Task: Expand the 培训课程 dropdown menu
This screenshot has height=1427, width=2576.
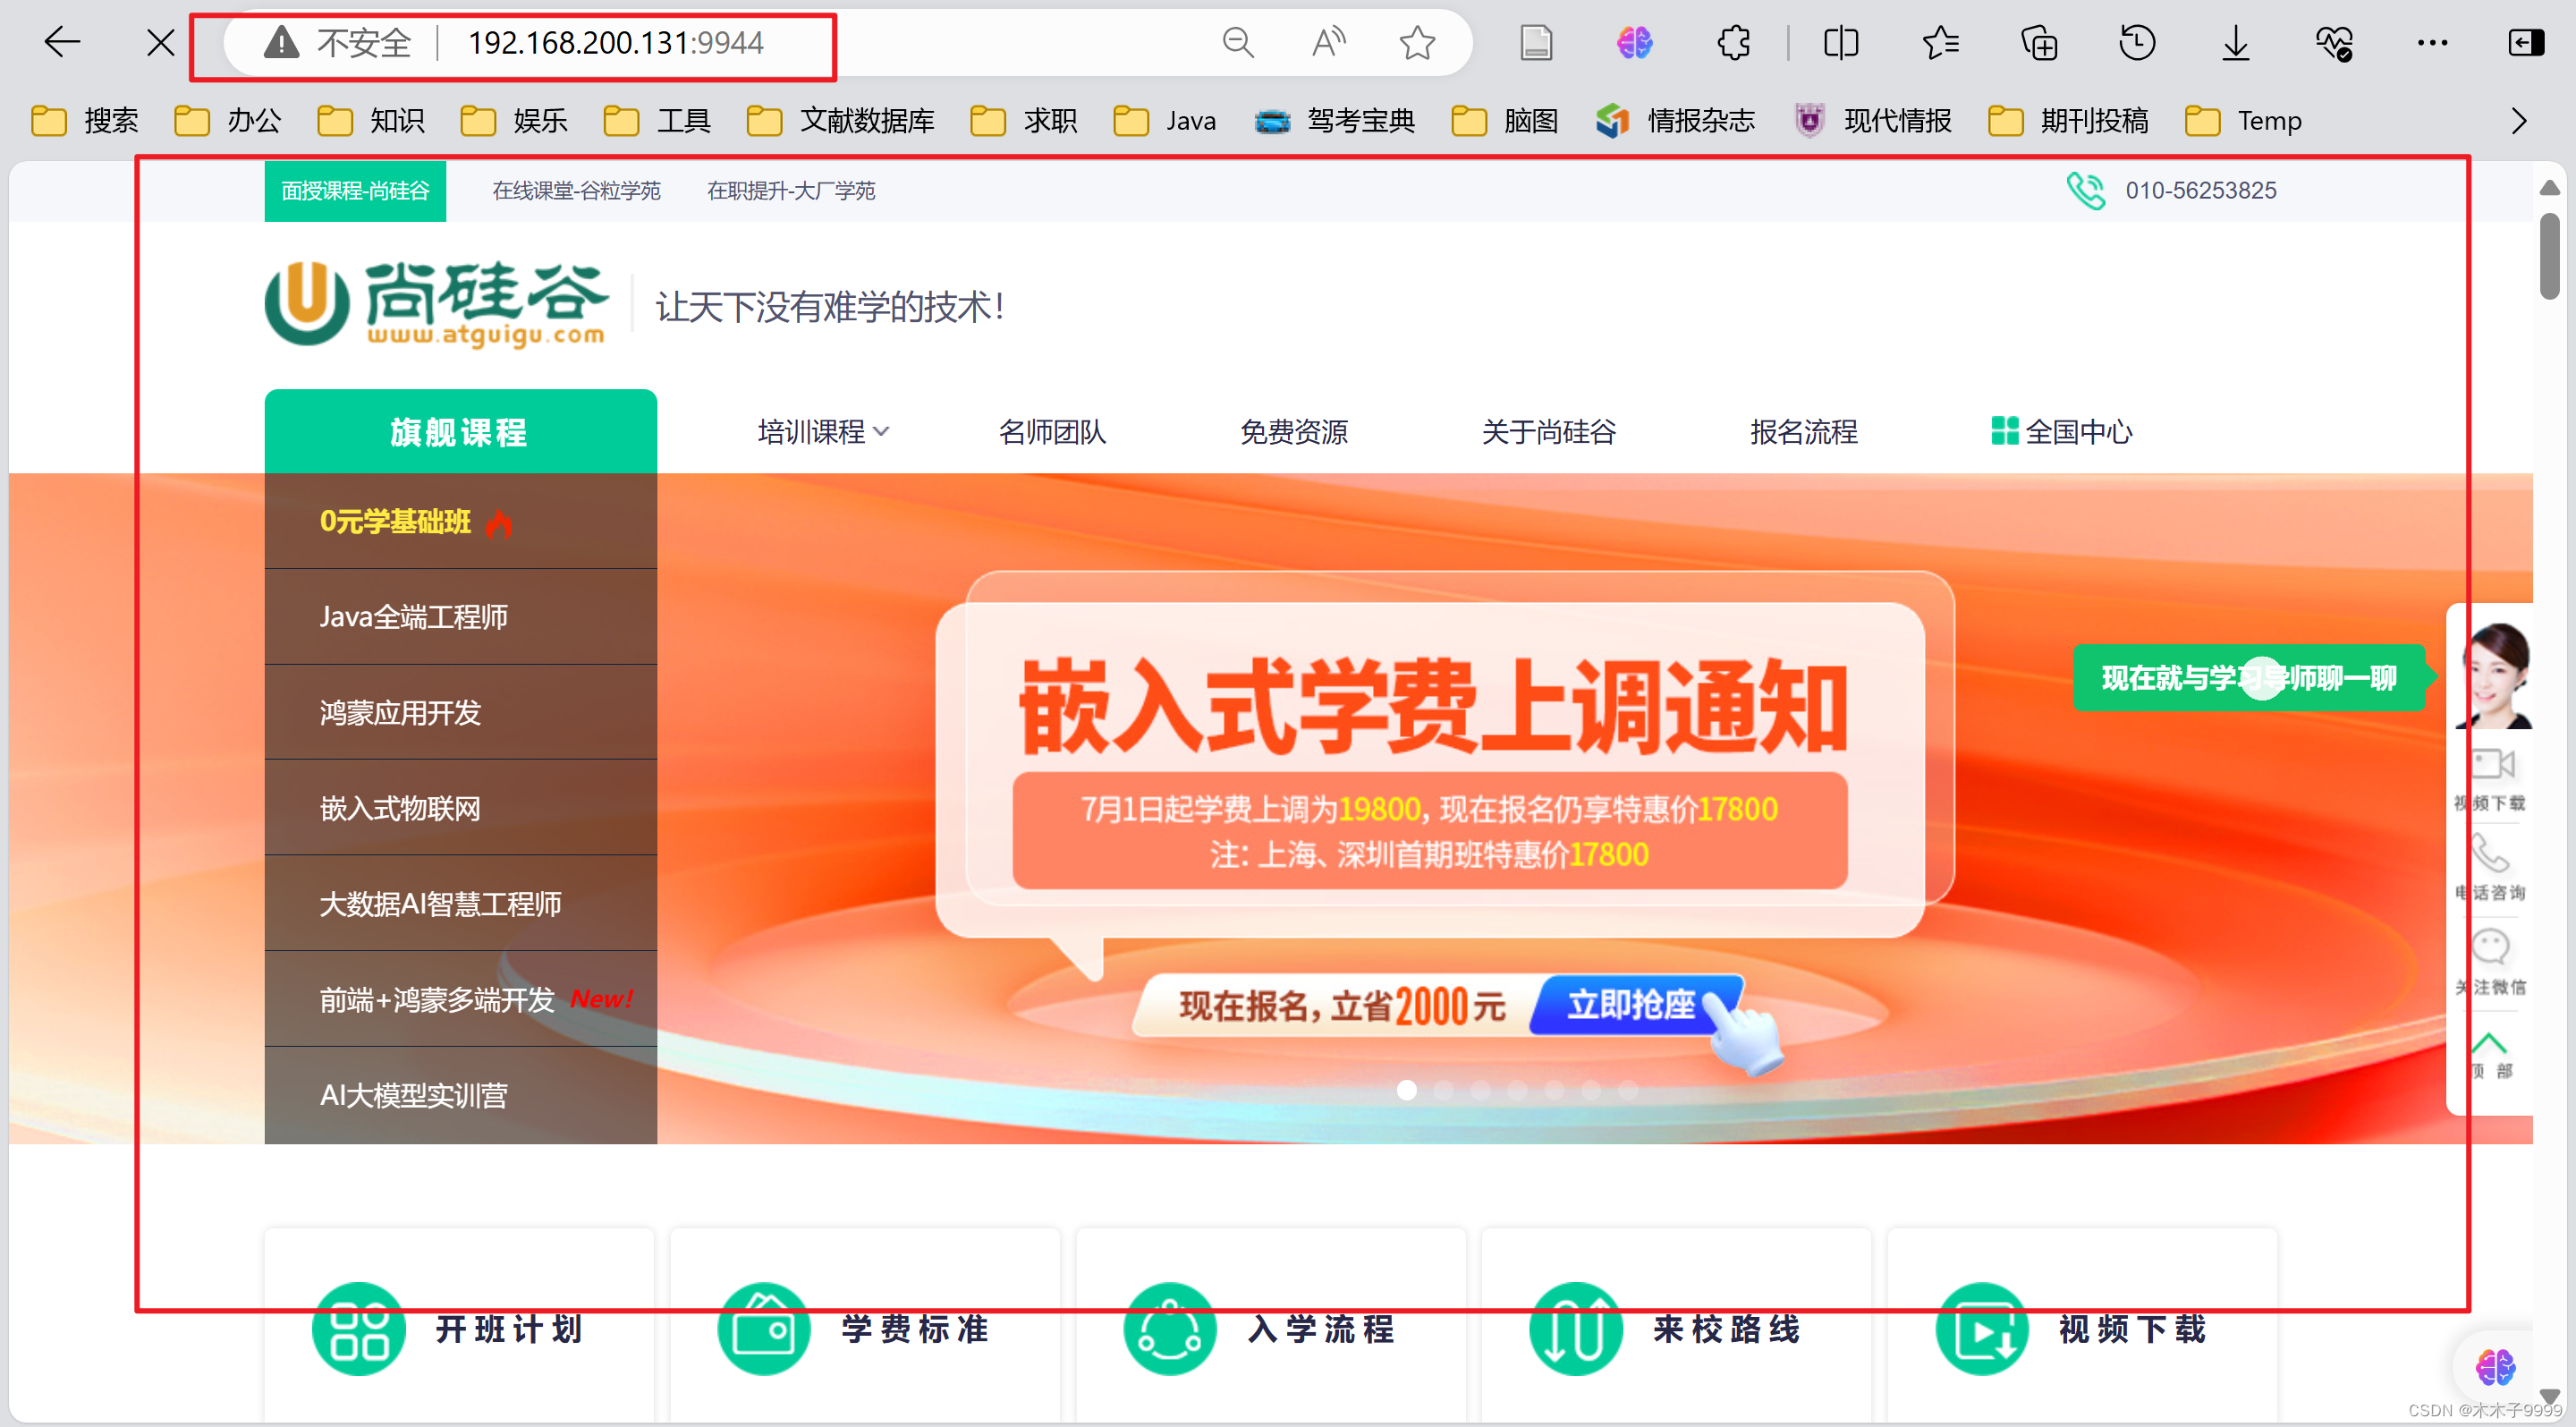Action: pos(822,432)
